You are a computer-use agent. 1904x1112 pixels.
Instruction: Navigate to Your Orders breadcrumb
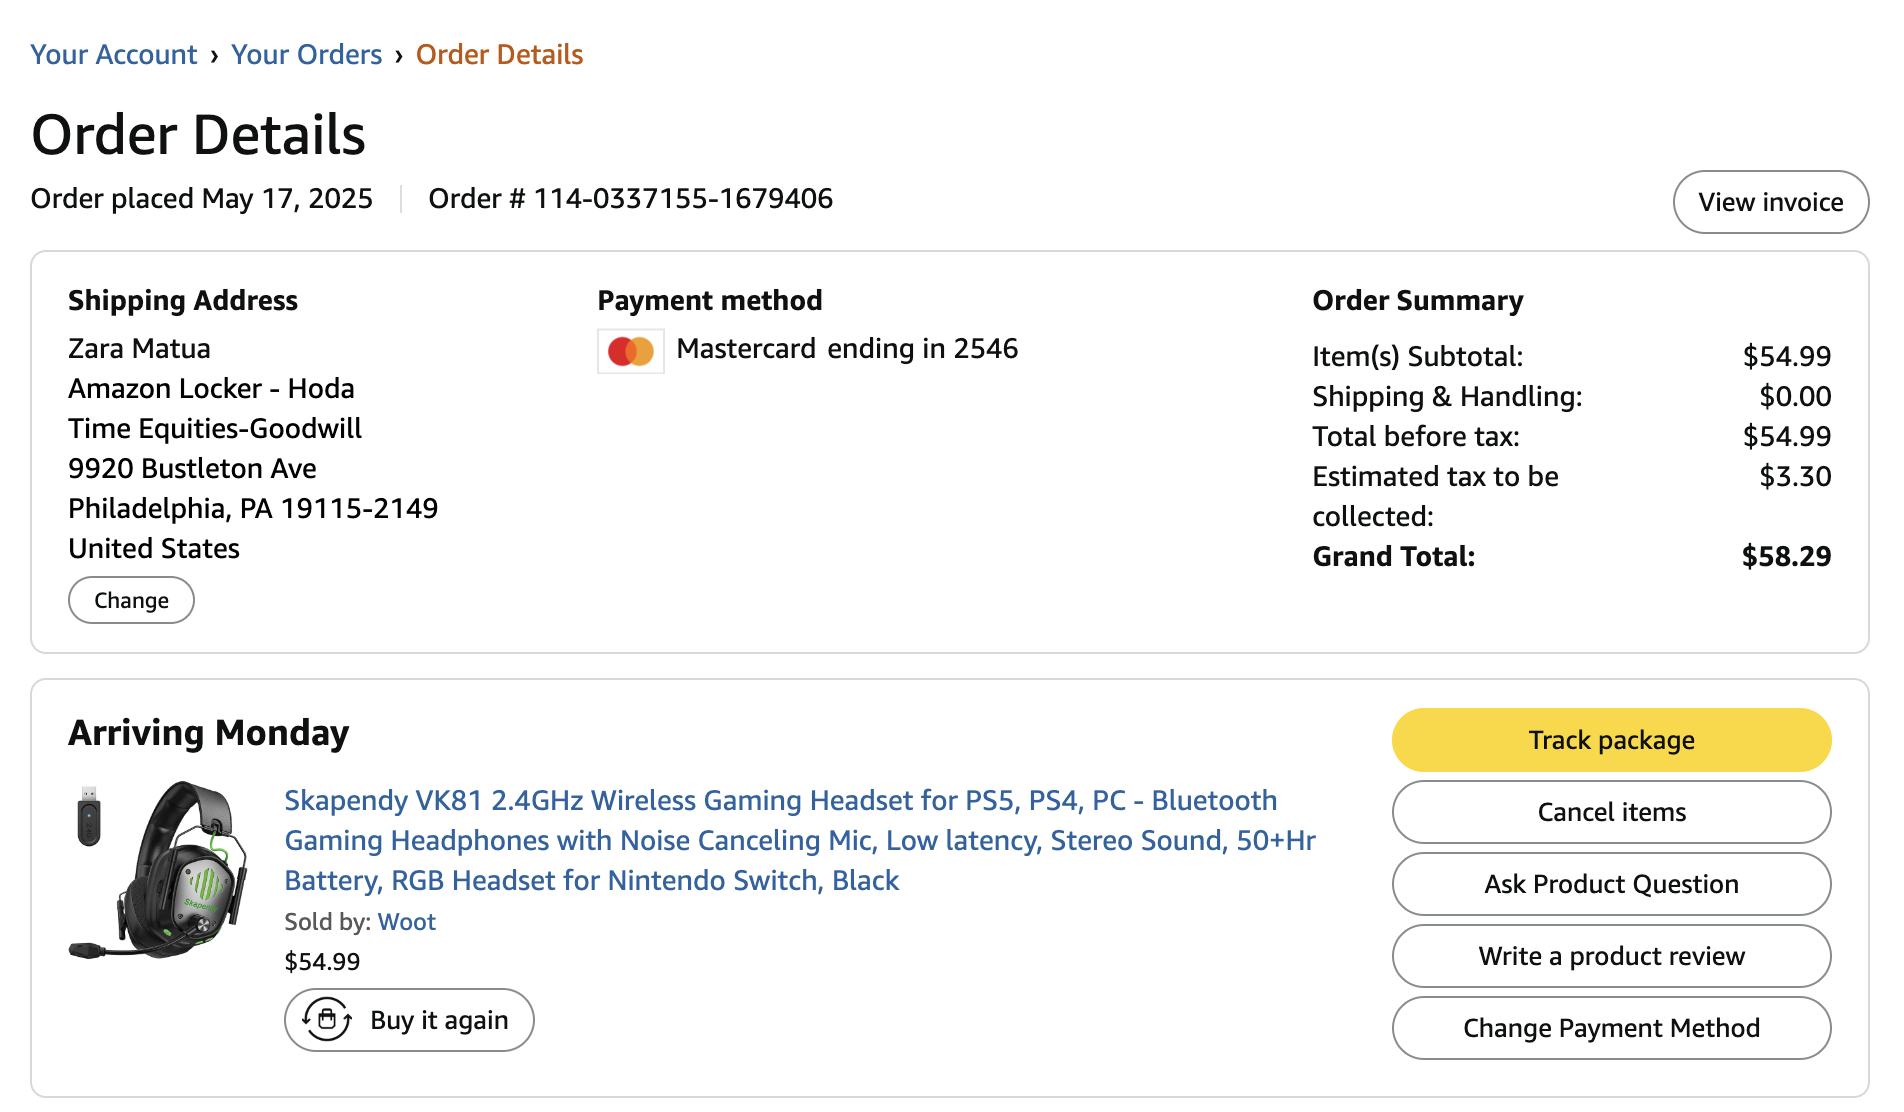tap(306, 54)
